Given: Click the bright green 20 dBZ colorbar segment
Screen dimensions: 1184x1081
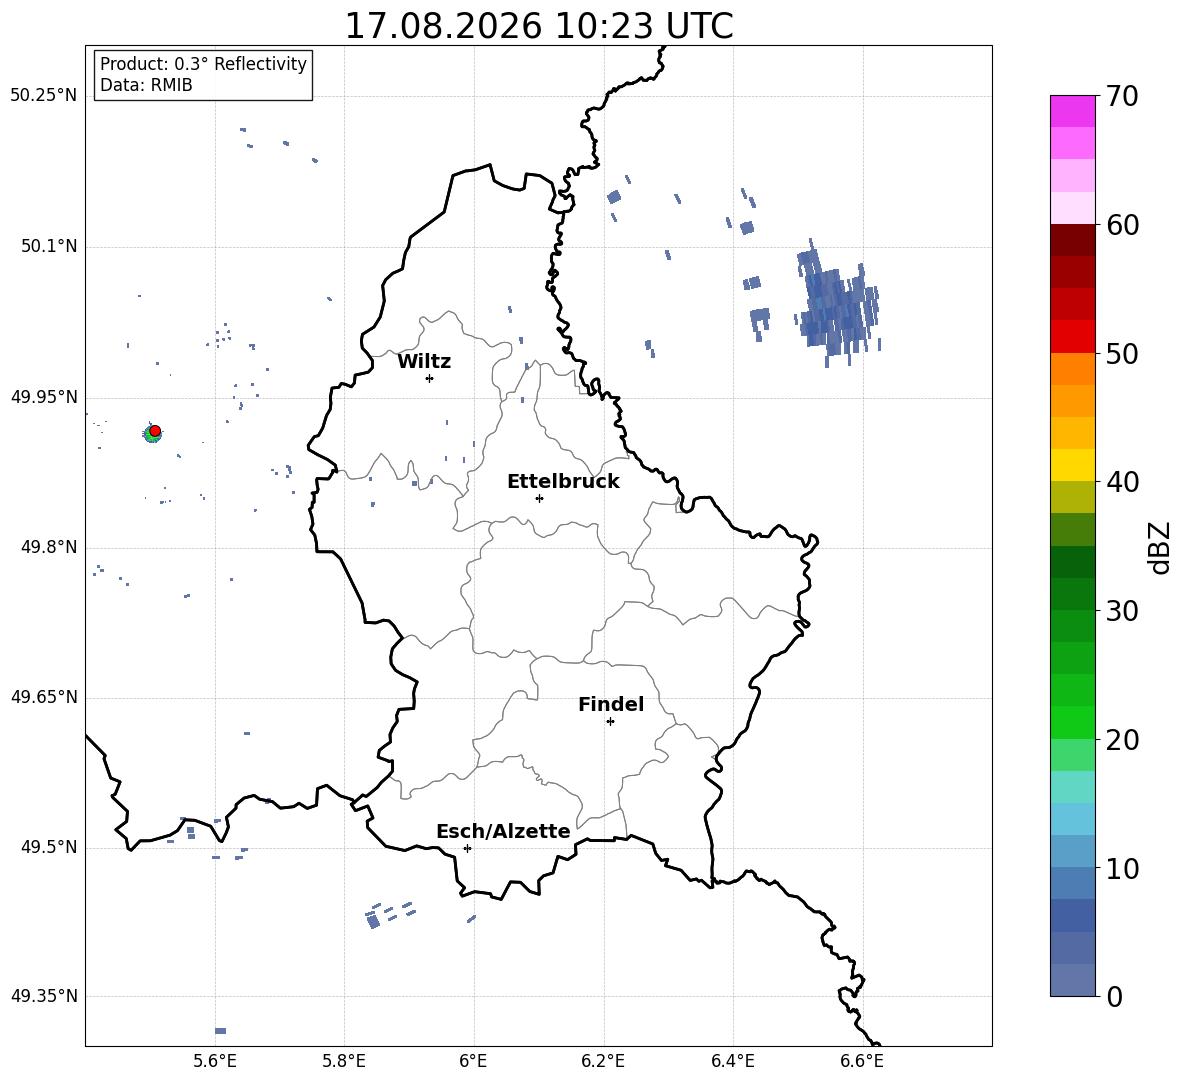Looking at the screenshot, I should tap(1072, 722).
